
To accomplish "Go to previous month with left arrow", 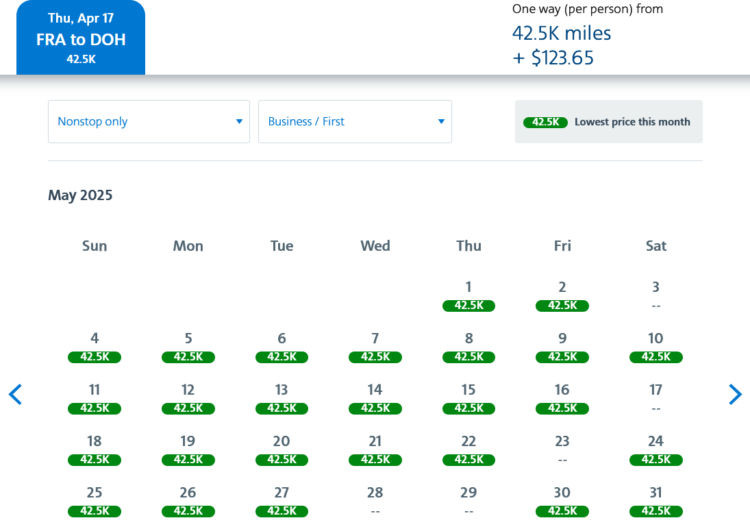I will (x=15, y=394).
